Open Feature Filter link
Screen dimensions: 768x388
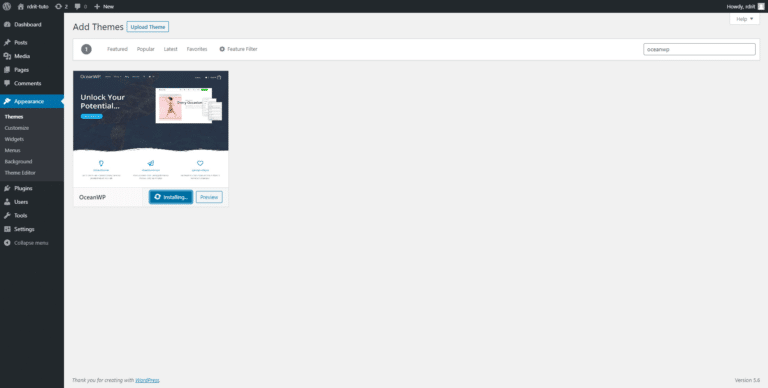238,49
